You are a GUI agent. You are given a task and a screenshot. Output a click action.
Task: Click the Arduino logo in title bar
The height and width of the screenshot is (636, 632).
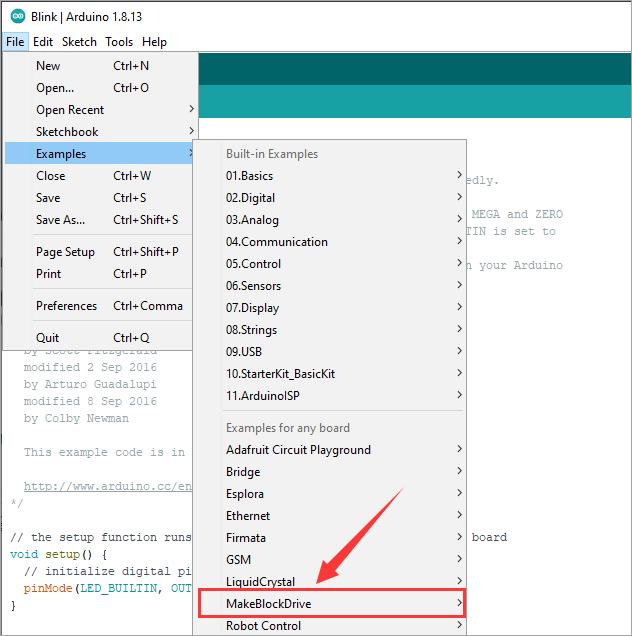click(x=15, y=16)
